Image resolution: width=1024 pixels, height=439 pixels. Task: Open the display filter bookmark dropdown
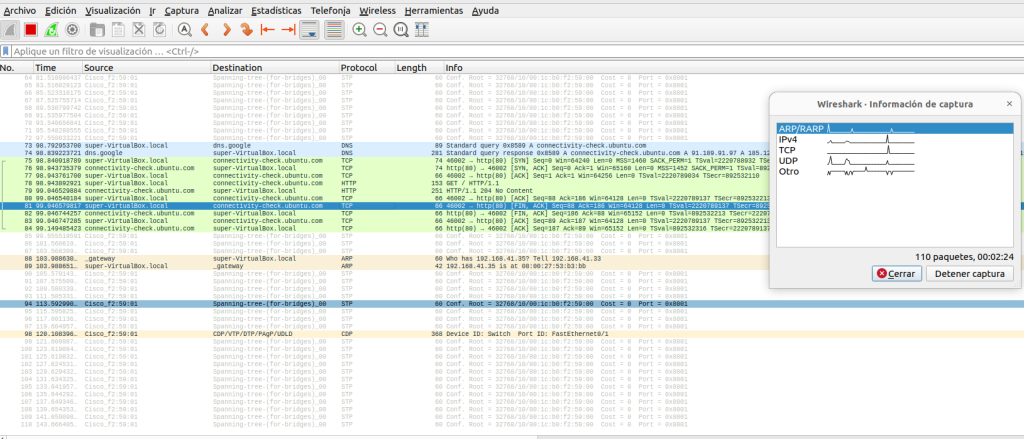coord(7,51)
